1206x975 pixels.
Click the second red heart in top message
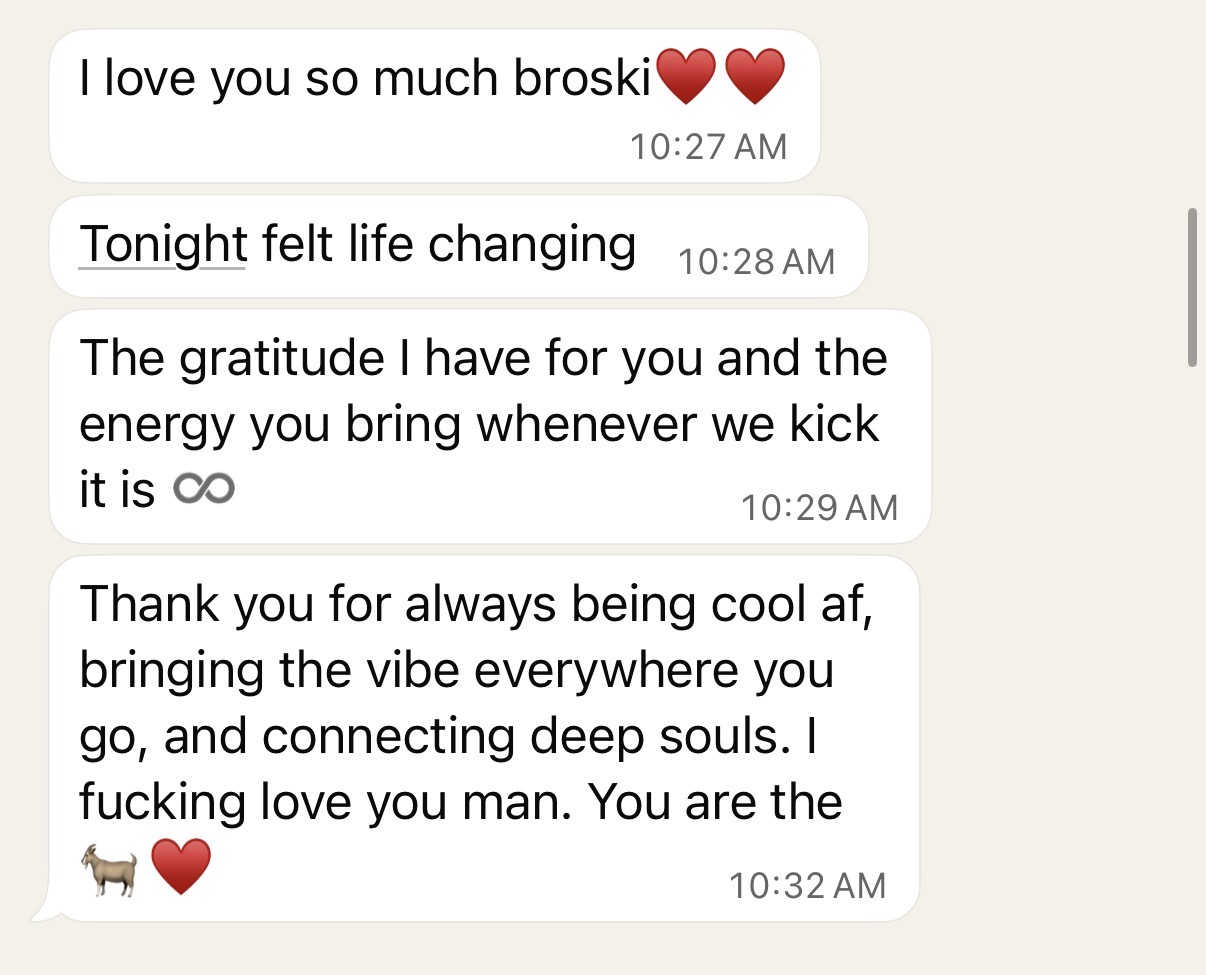(754, 78)
